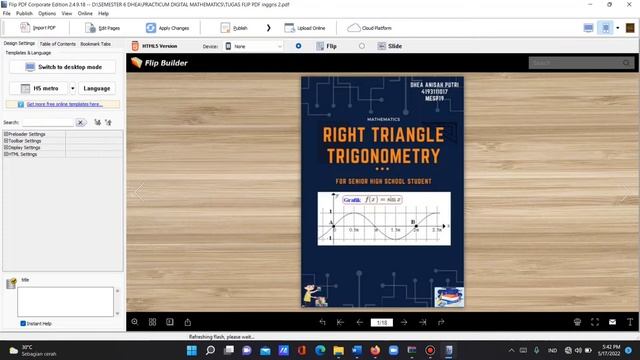The image size is (640, 360).
Task: Open the Options menu
Action: coord(47,13)
